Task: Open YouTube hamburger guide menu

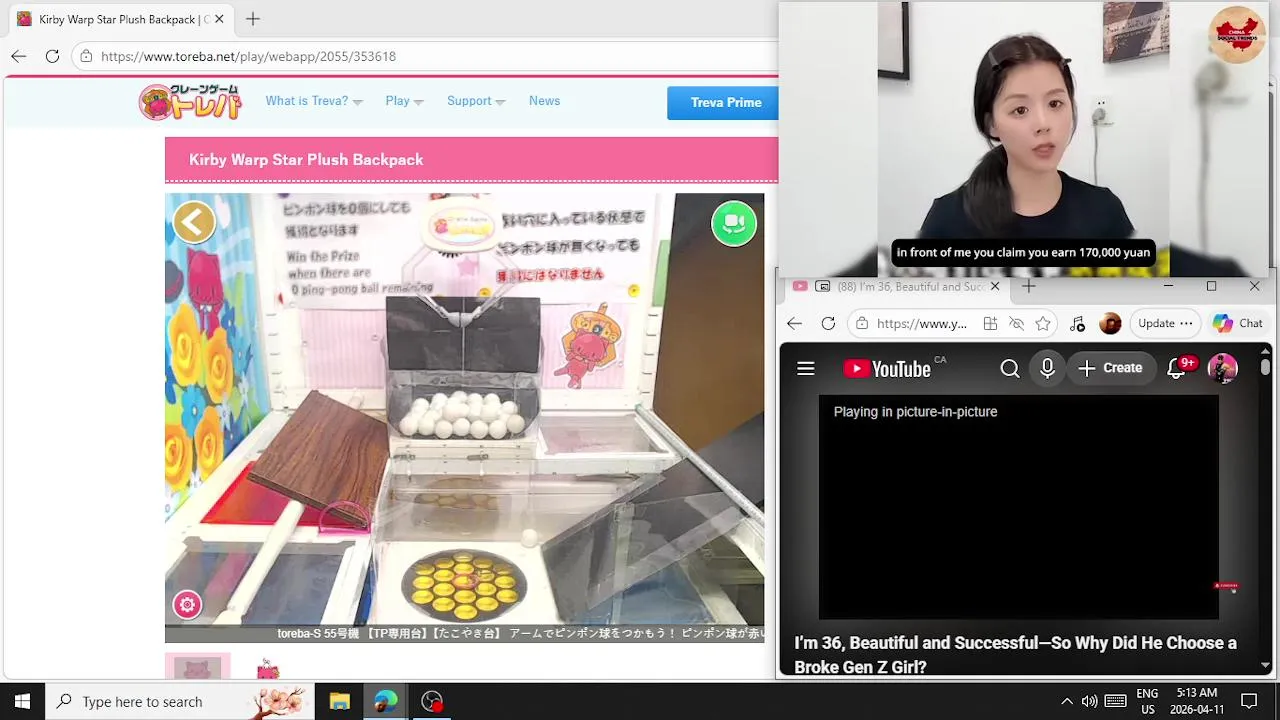Action: [x=805, y=369]
